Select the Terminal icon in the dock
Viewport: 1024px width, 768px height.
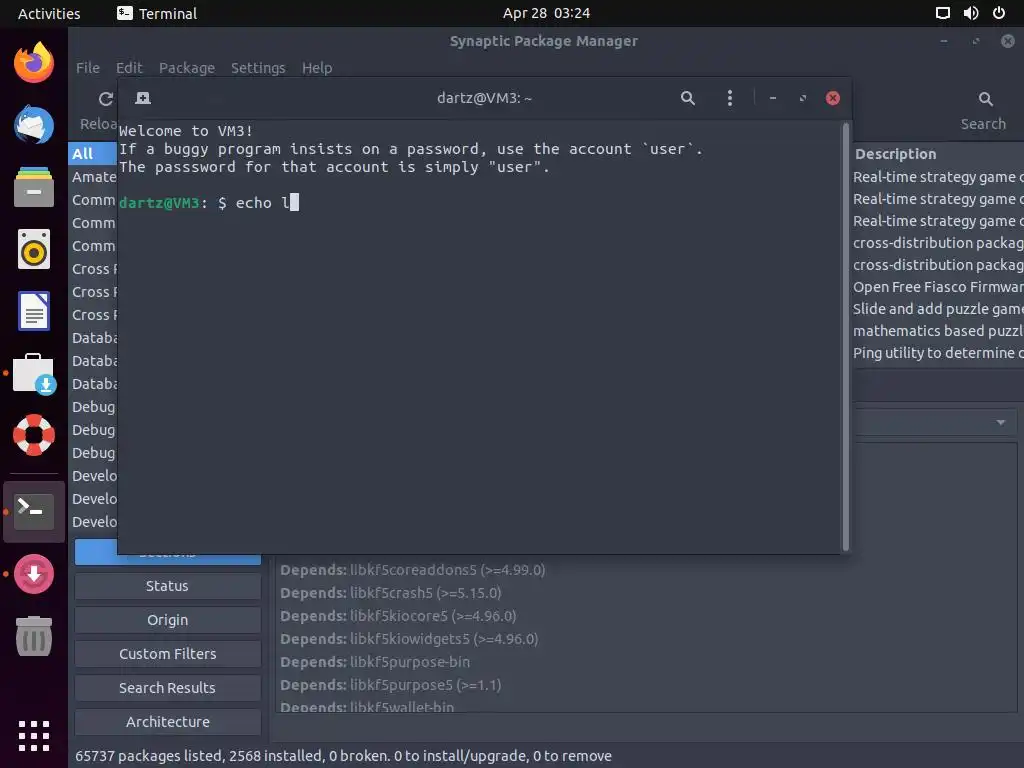(x=34, y=511)
